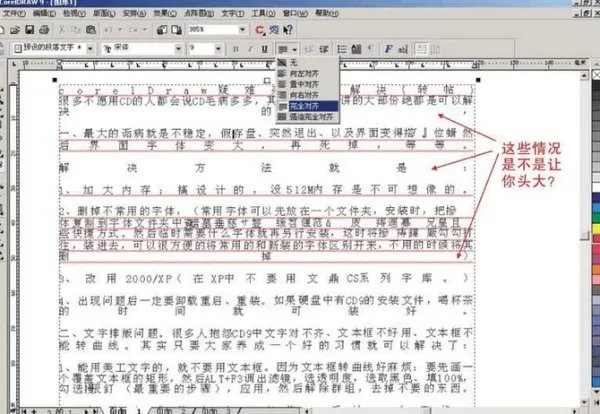Click the Open file folder icon
The height and width of the screenshot is (414, 600).
[x=15, y=30]
